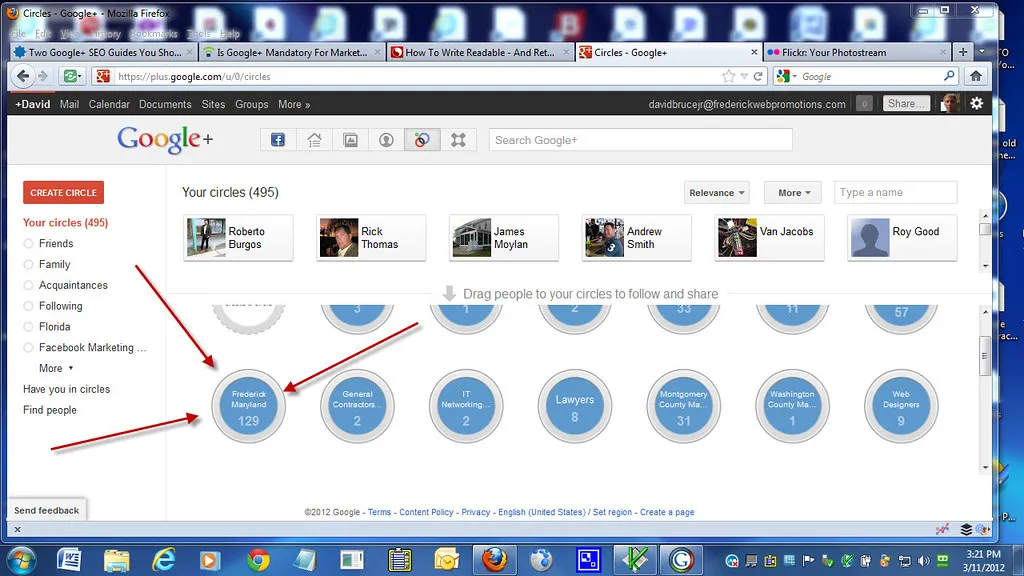Select Andrew Smith person card

click(x=637, y=238)
